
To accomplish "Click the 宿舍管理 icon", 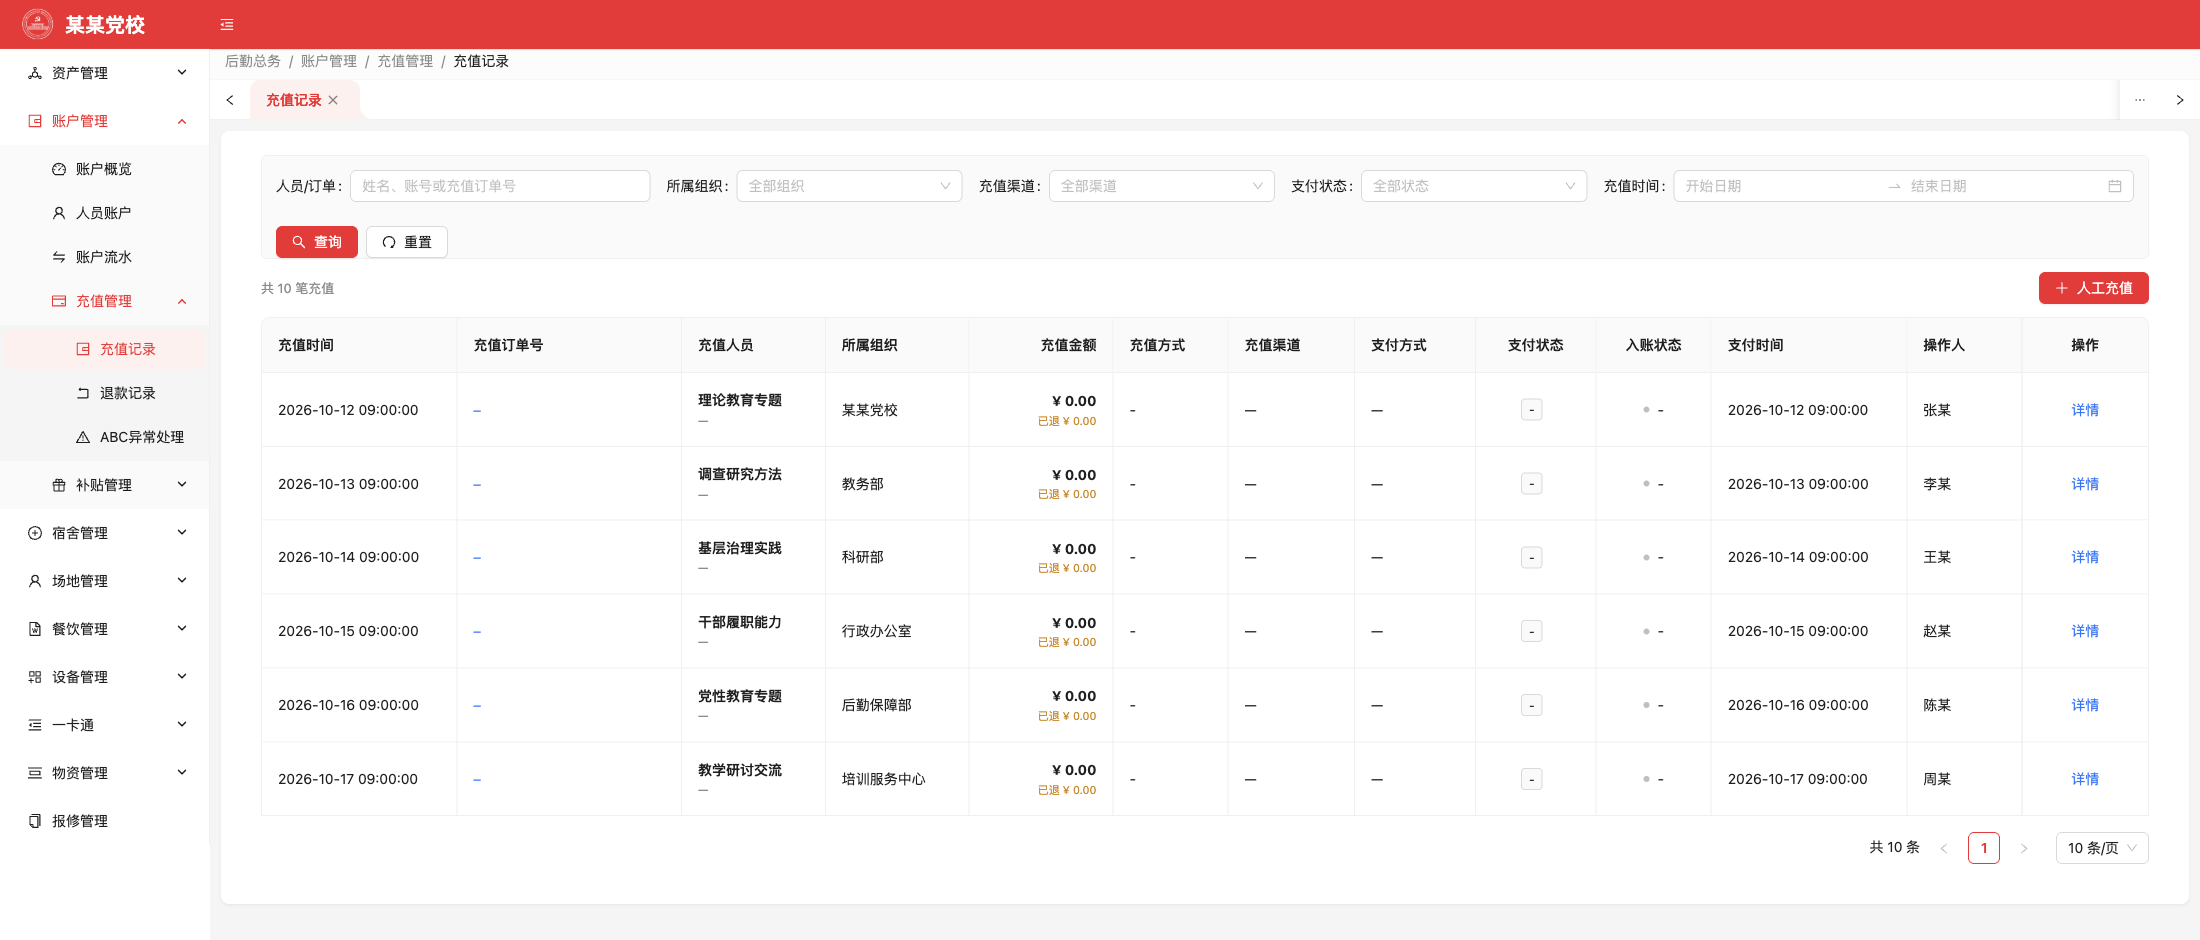I will (x=35, y=533).
